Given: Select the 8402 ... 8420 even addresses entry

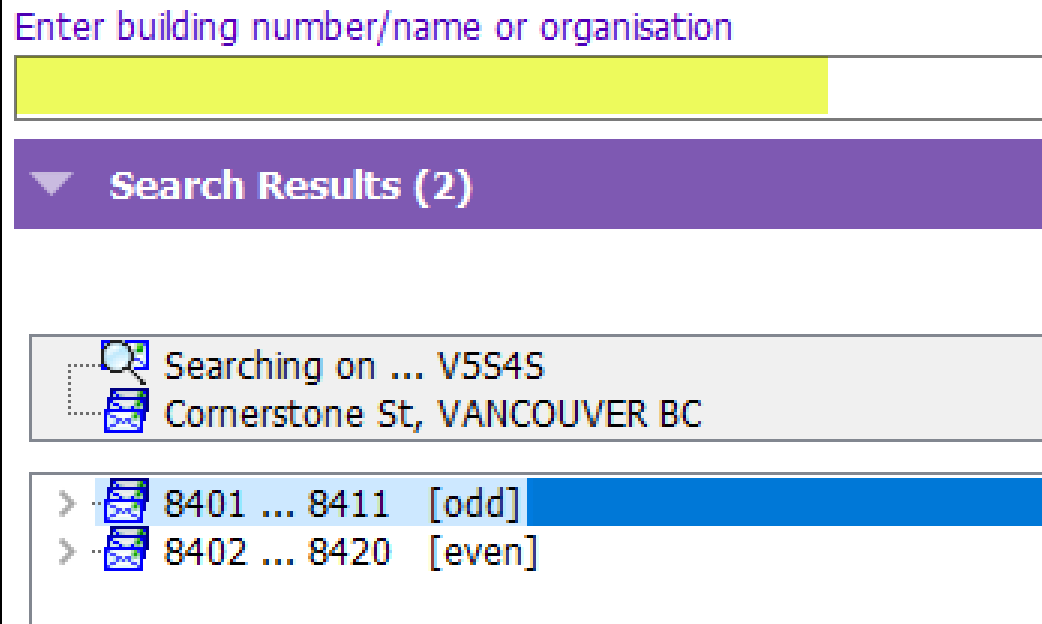Looking at the screenshot, I should click(x=350, y=552).
